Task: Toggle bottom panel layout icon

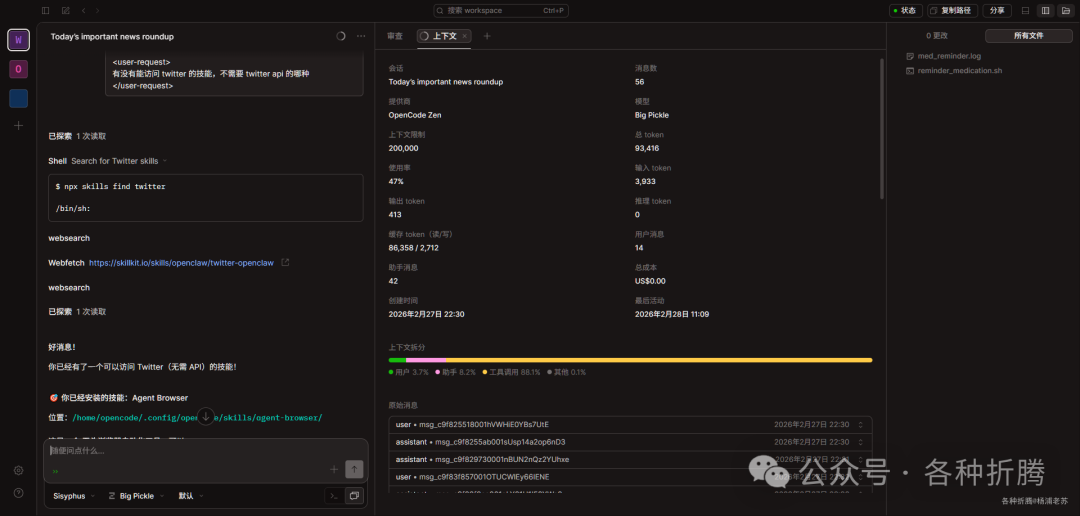Action: click(1026, 10)
